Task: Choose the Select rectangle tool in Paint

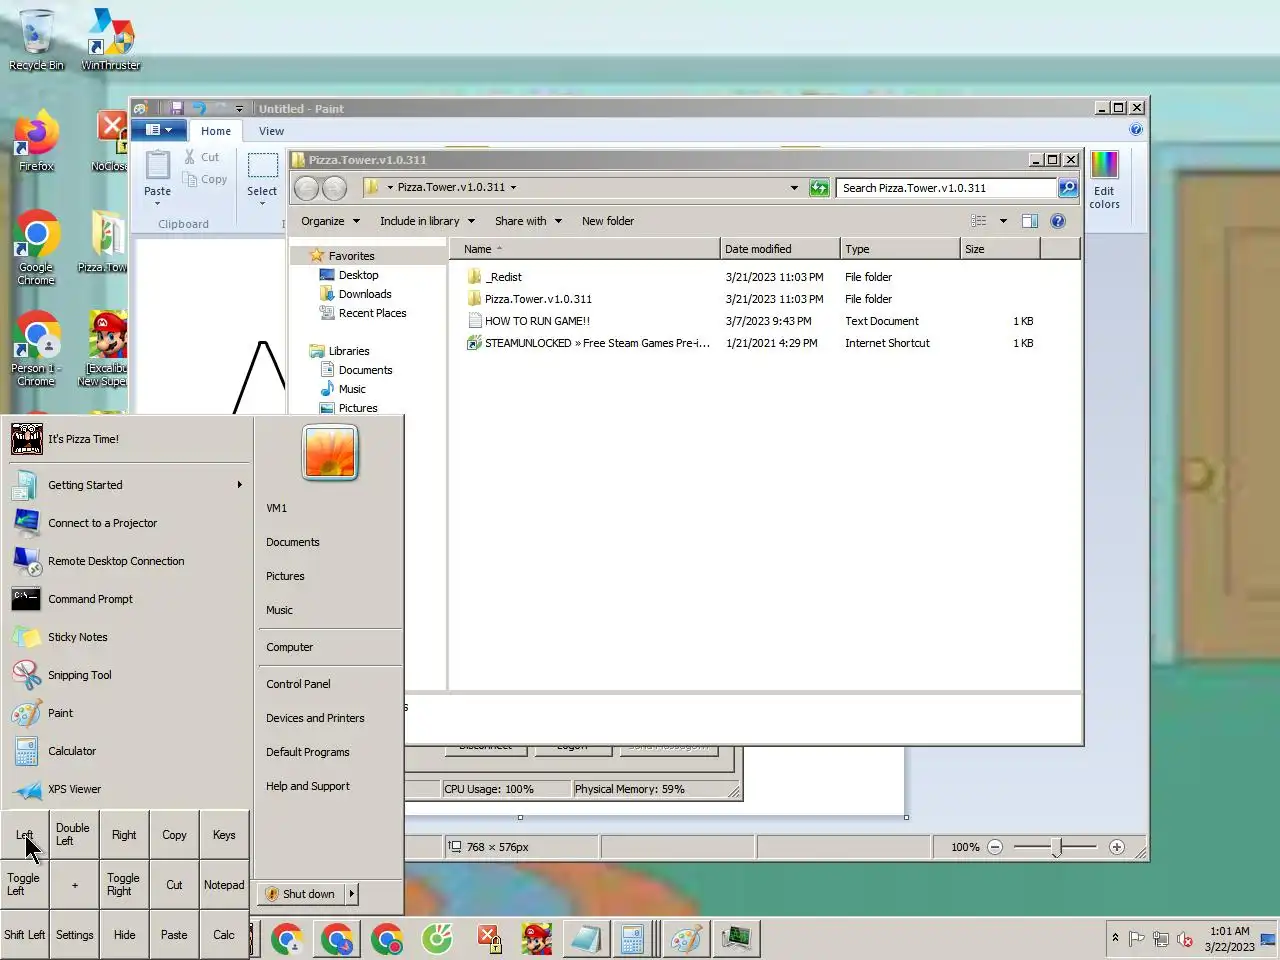Action: [262, 165]
